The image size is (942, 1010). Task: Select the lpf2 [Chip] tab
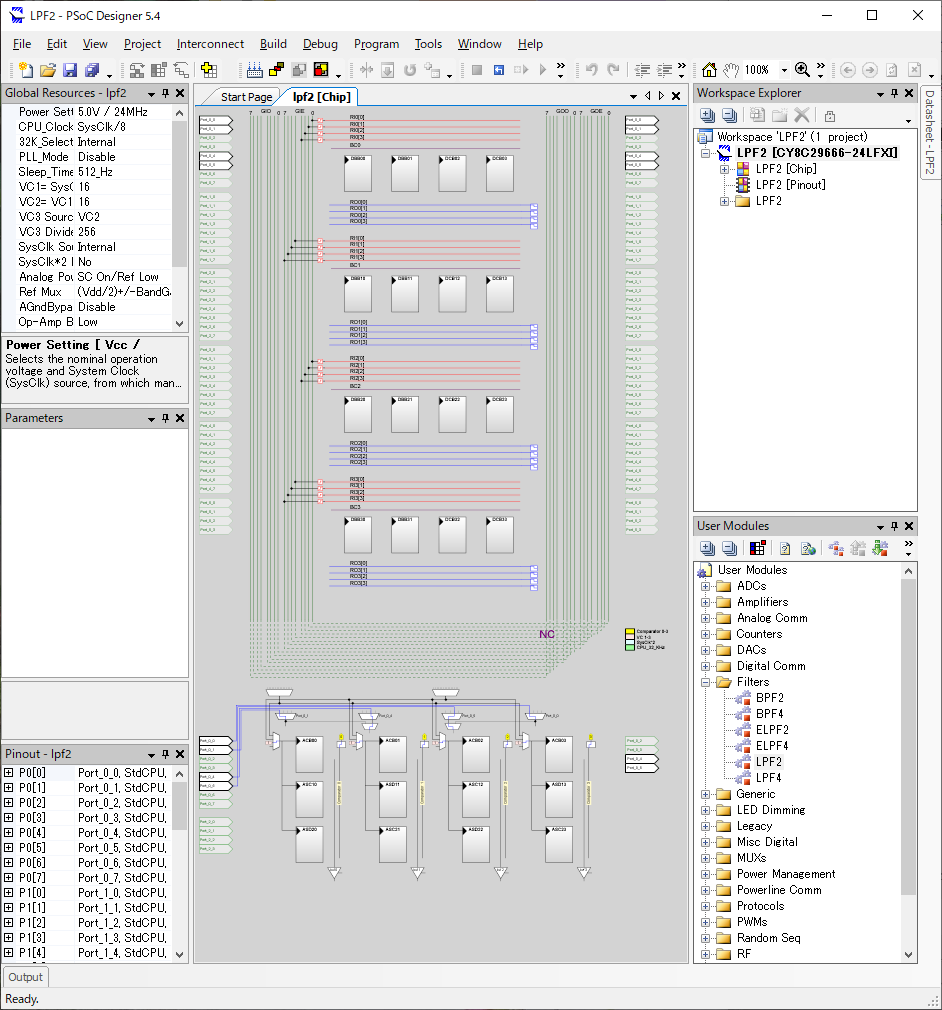(x=322, y=97)
